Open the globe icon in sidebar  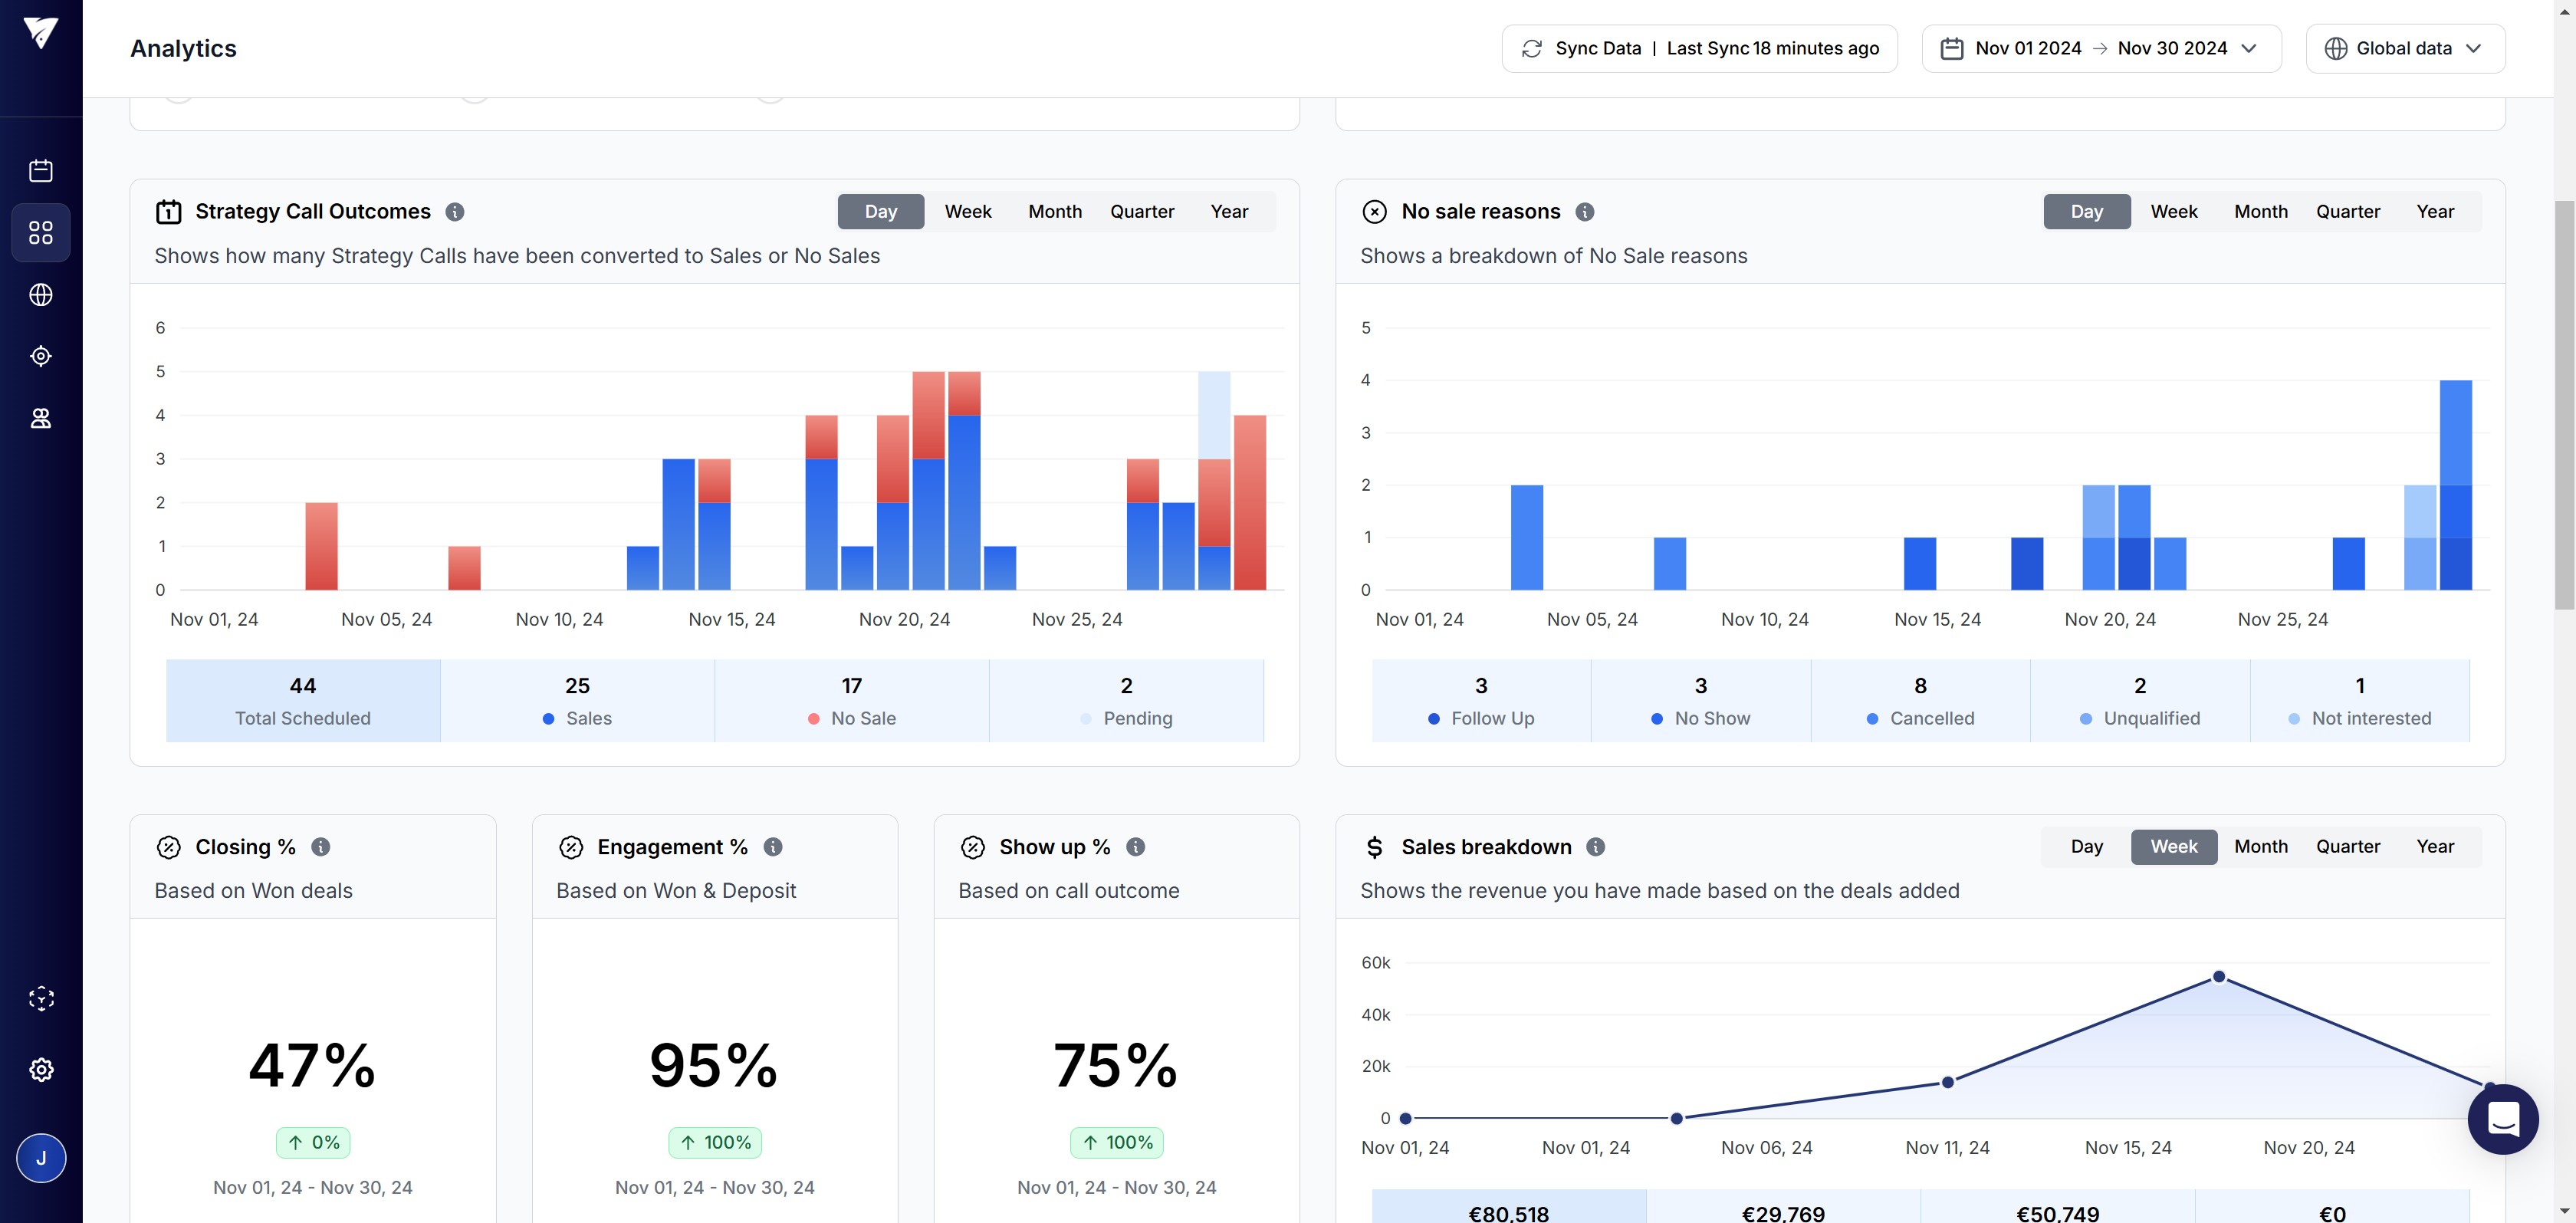click(x=41, y=295)
